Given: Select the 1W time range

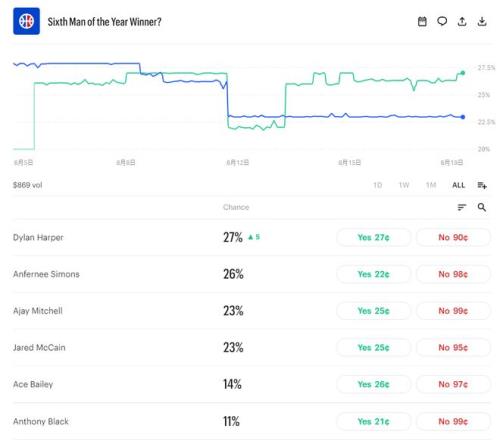Looking at the screenshot, I should [404, 185].
